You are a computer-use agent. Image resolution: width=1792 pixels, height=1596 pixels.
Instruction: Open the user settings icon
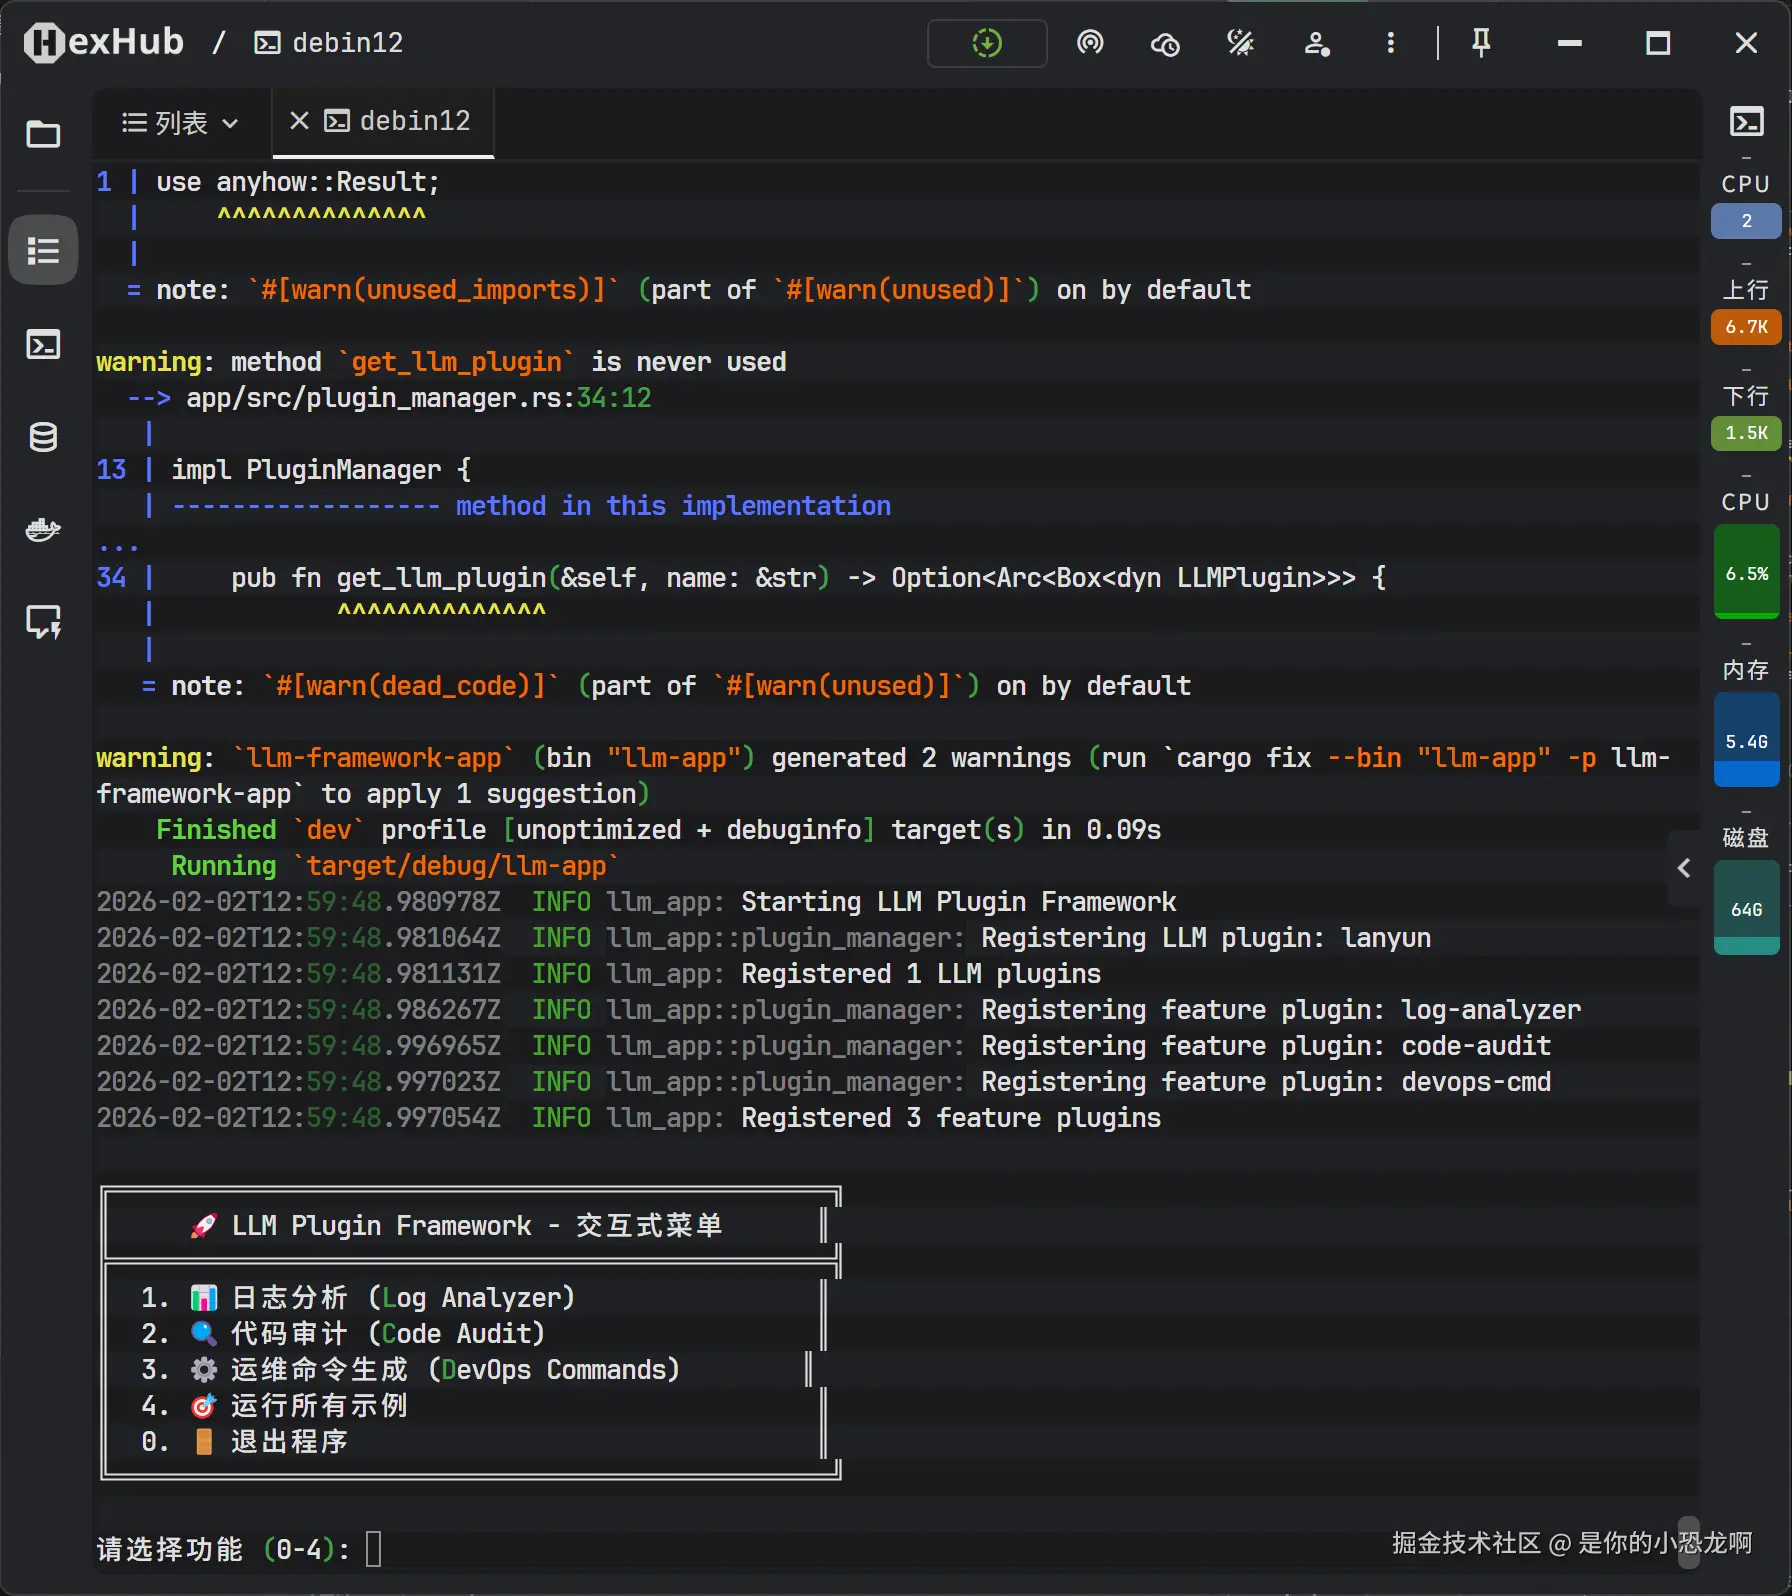point(1317,43)
